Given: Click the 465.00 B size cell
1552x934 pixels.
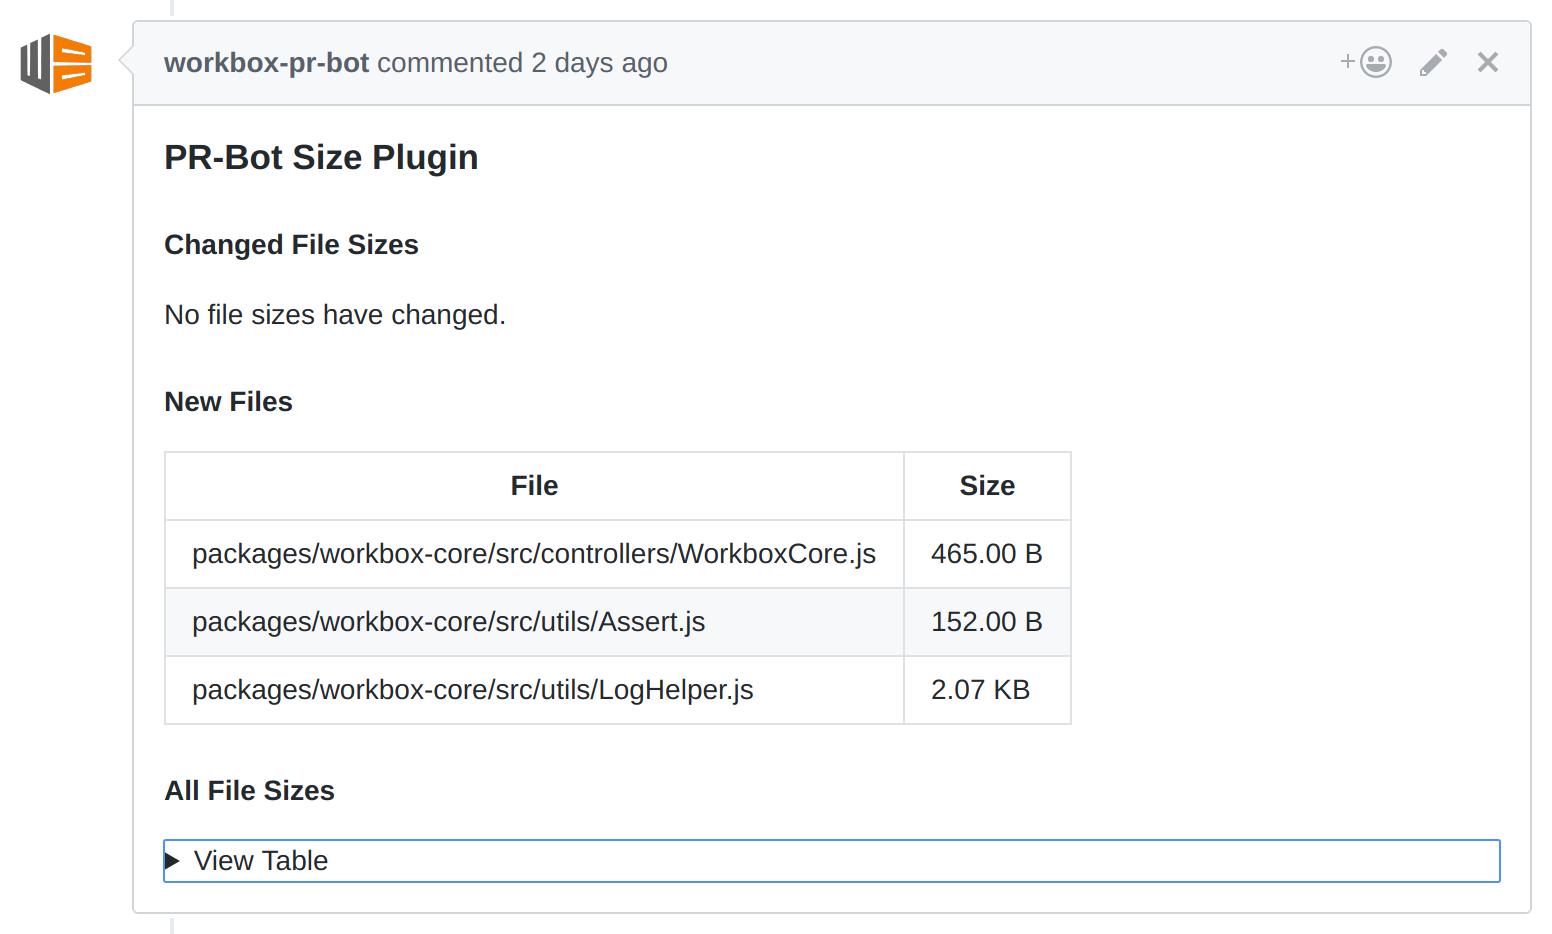Looking at the screenshot, I should [986, 554].
